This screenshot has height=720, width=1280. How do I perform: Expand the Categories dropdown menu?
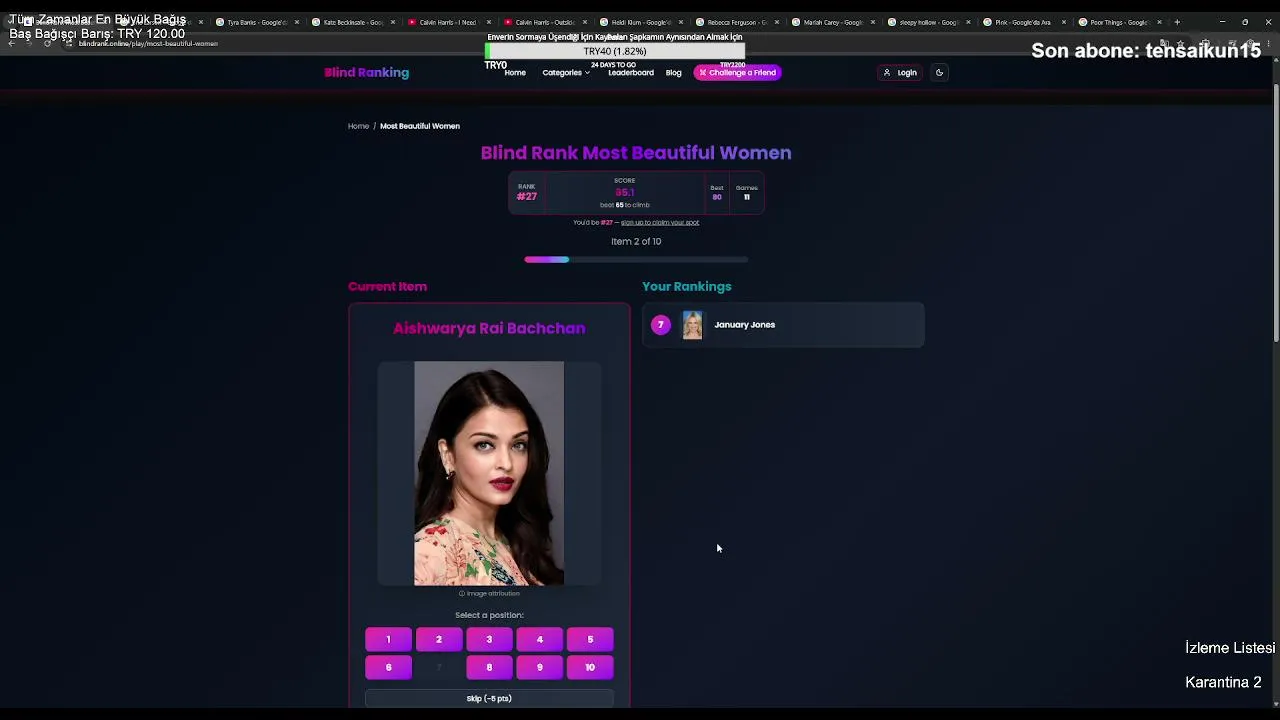tap(566, 72)
